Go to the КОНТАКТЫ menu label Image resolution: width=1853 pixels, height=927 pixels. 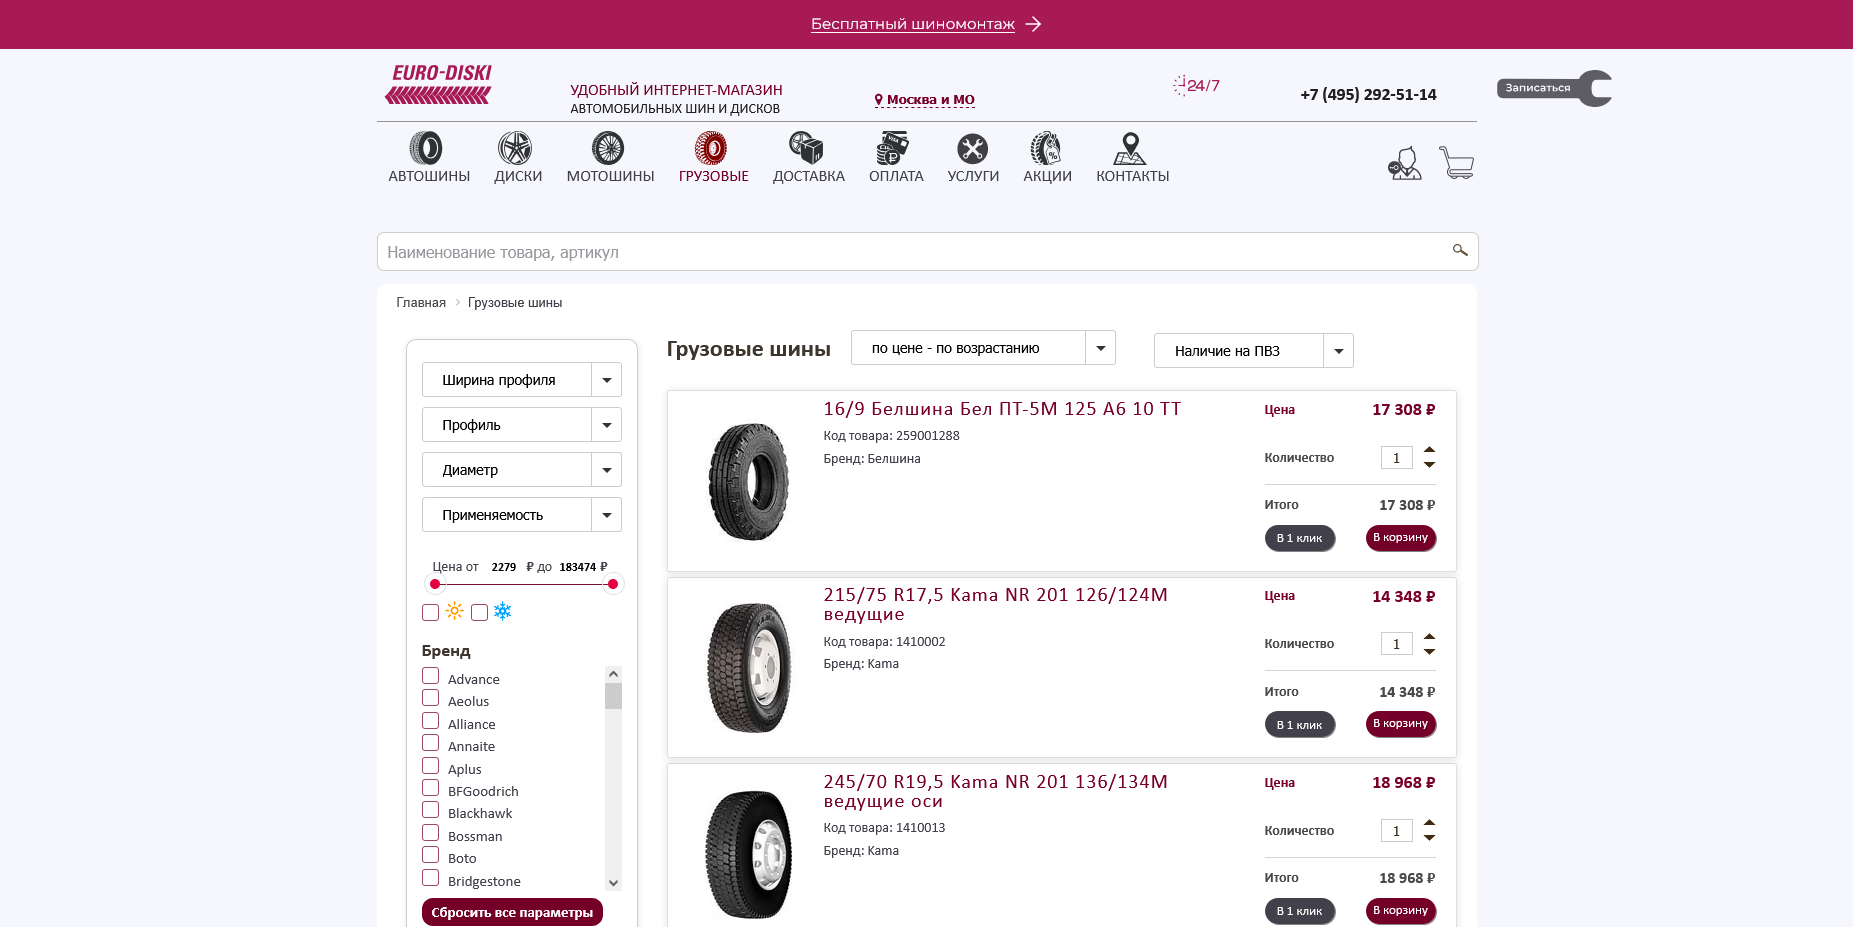click(x=1133, y=176)
